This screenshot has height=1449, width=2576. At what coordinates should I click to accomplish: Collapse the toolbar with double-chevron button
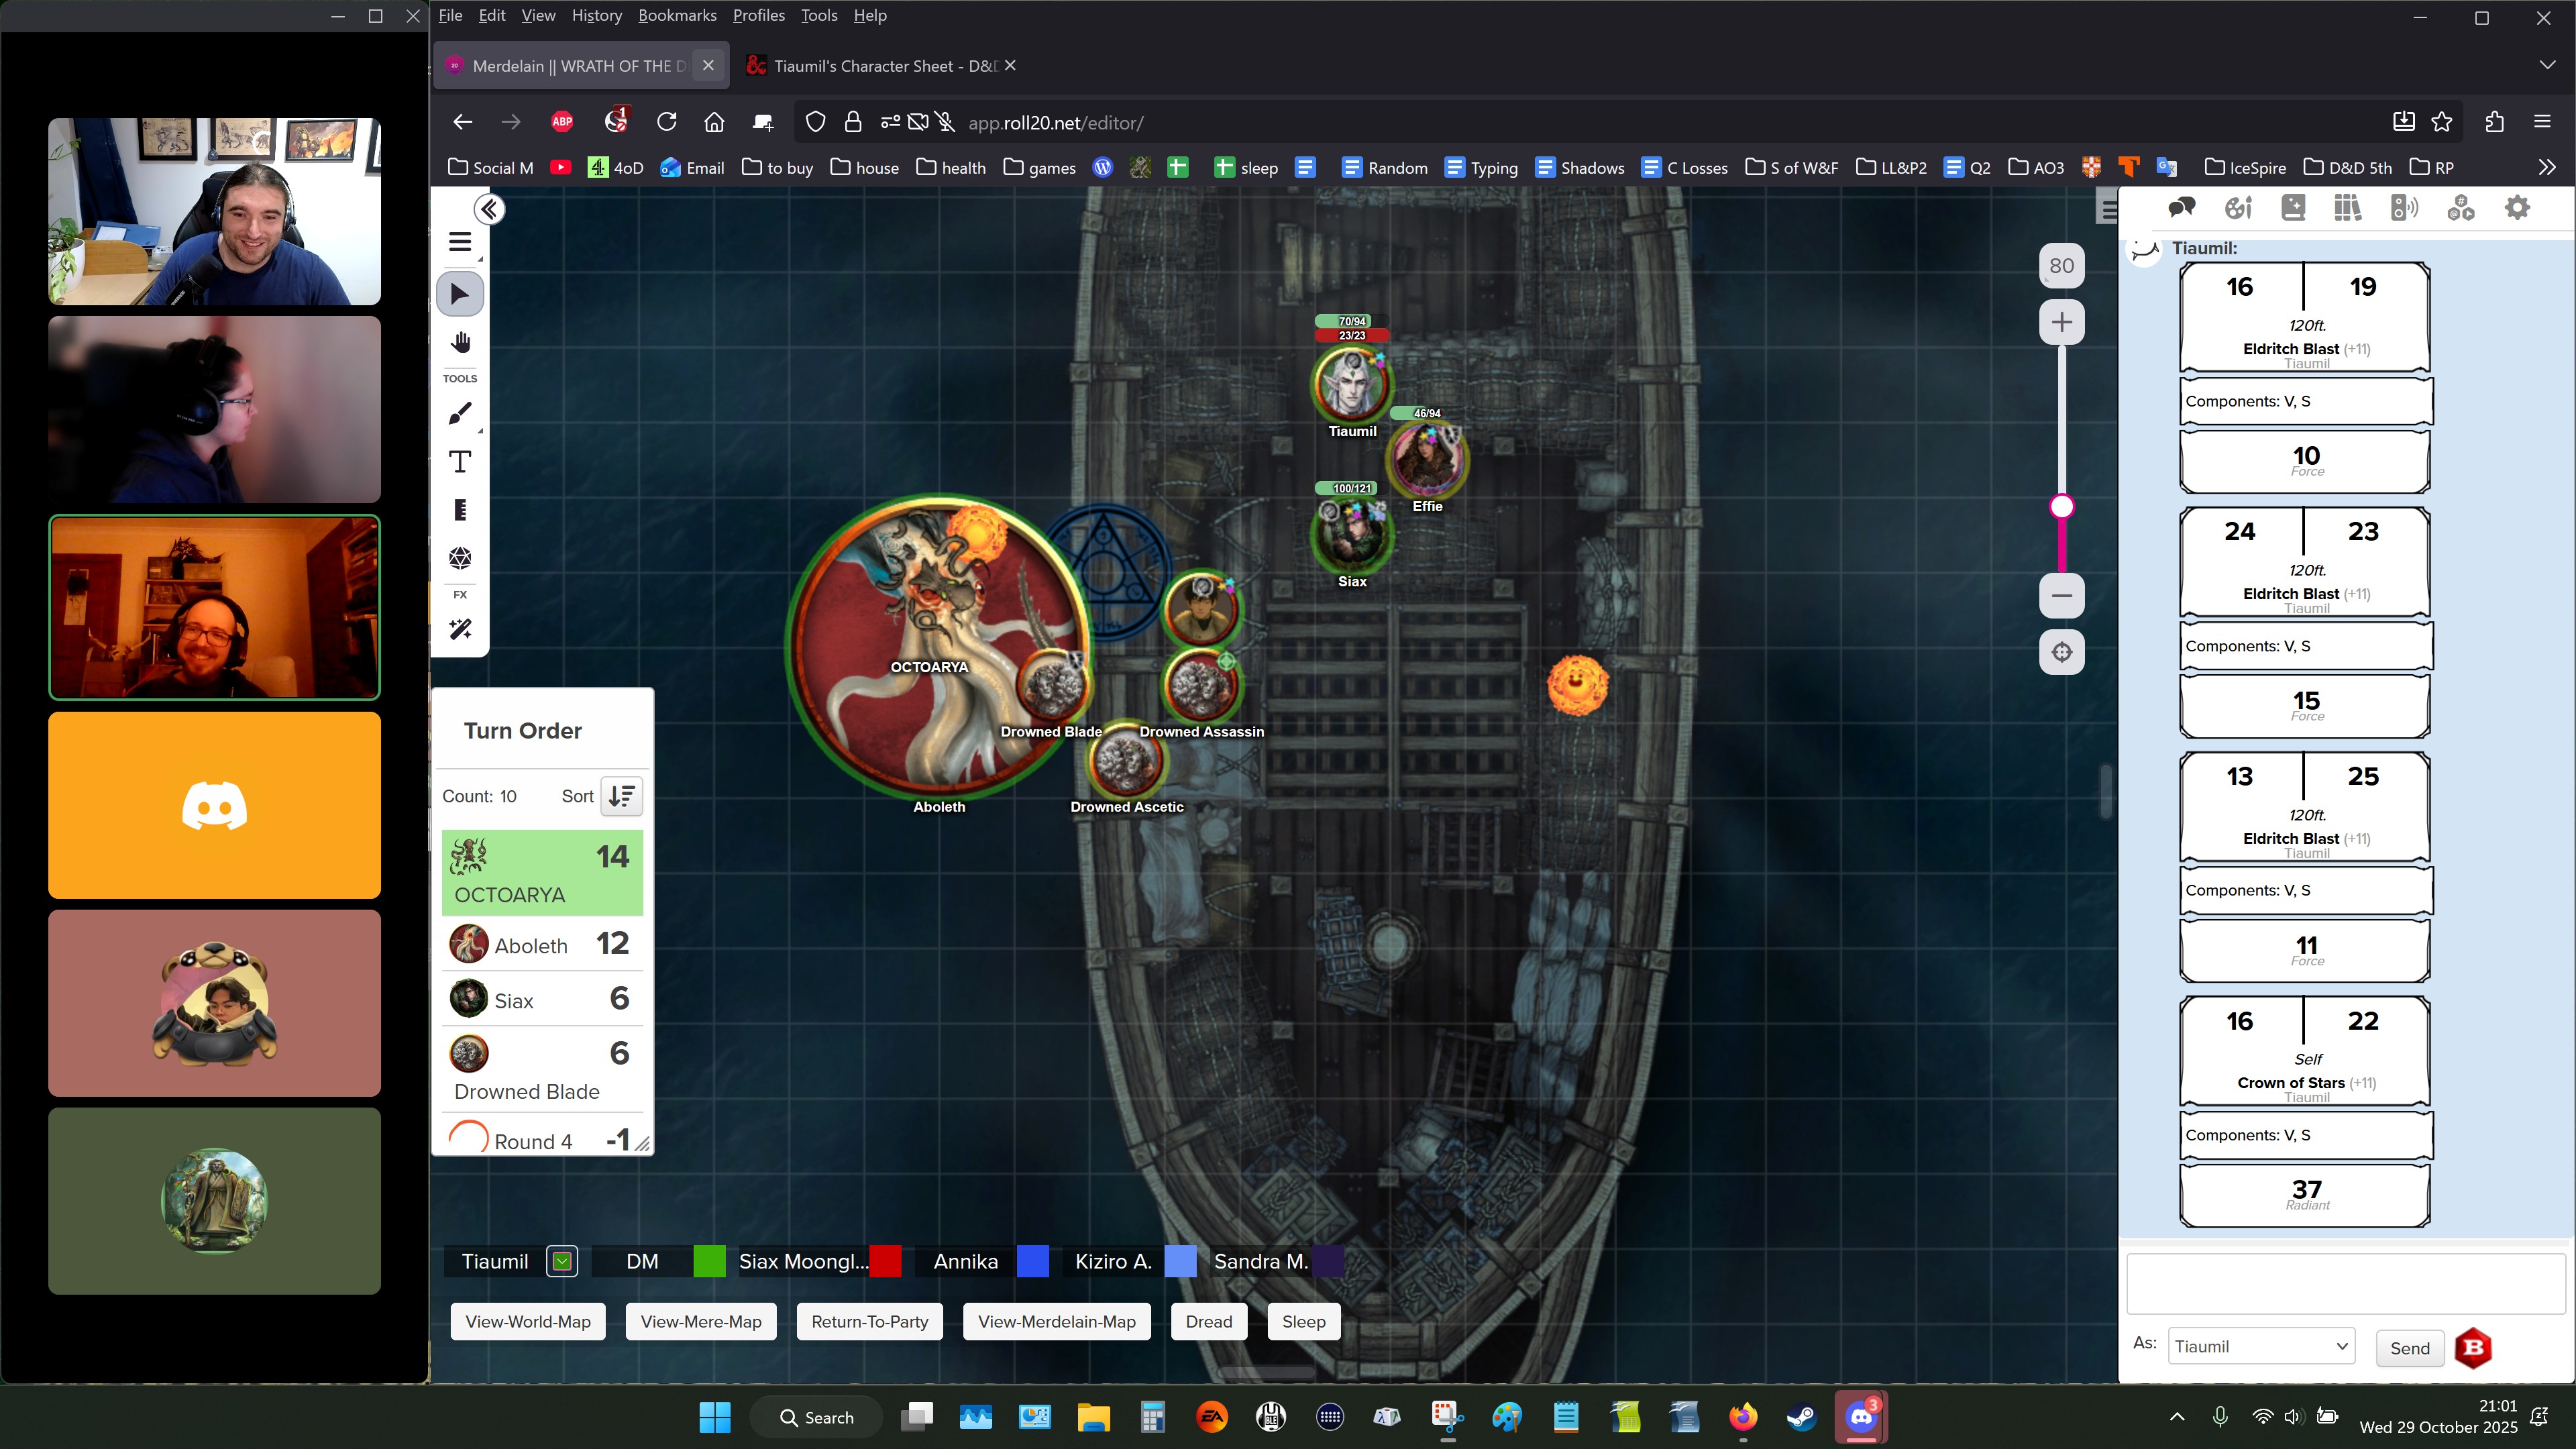(489, 209)
